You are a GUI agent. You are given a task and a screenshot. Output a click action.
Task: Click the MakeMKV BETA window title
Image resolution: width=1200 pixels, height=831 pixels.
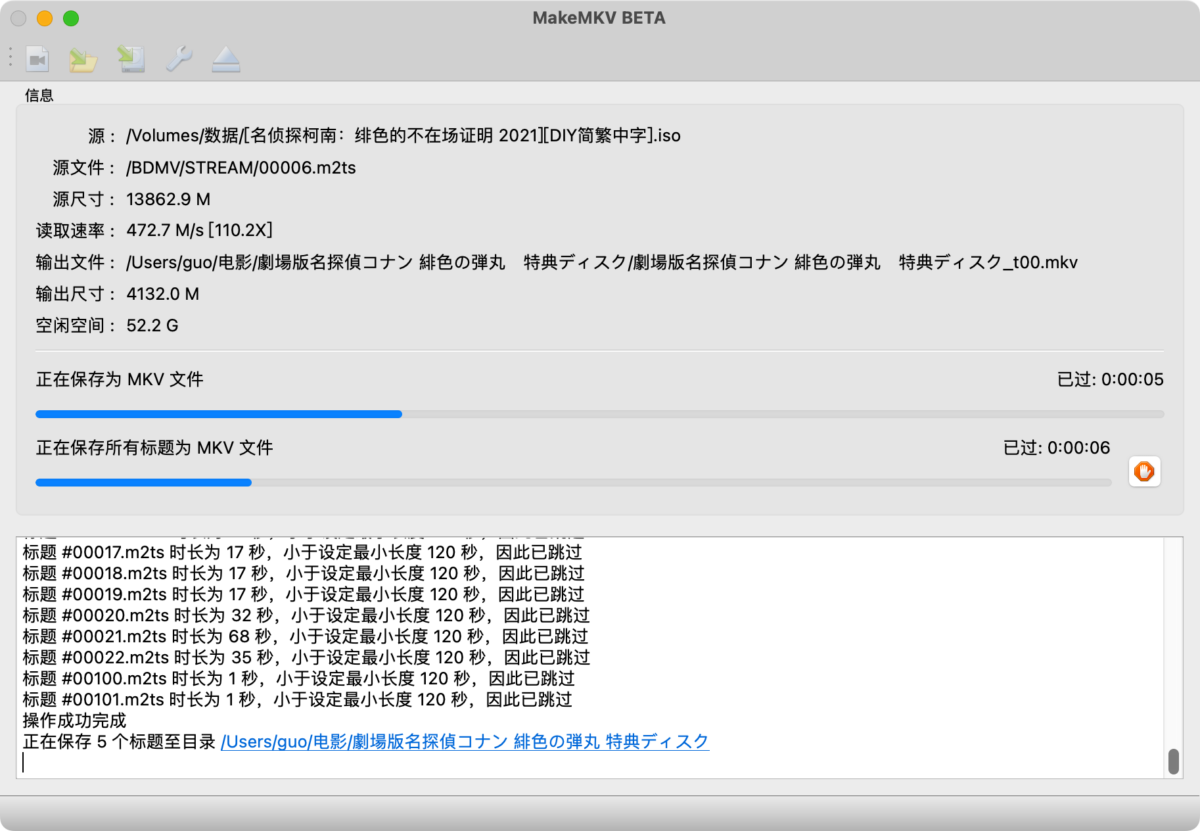[x=600, y=18]
